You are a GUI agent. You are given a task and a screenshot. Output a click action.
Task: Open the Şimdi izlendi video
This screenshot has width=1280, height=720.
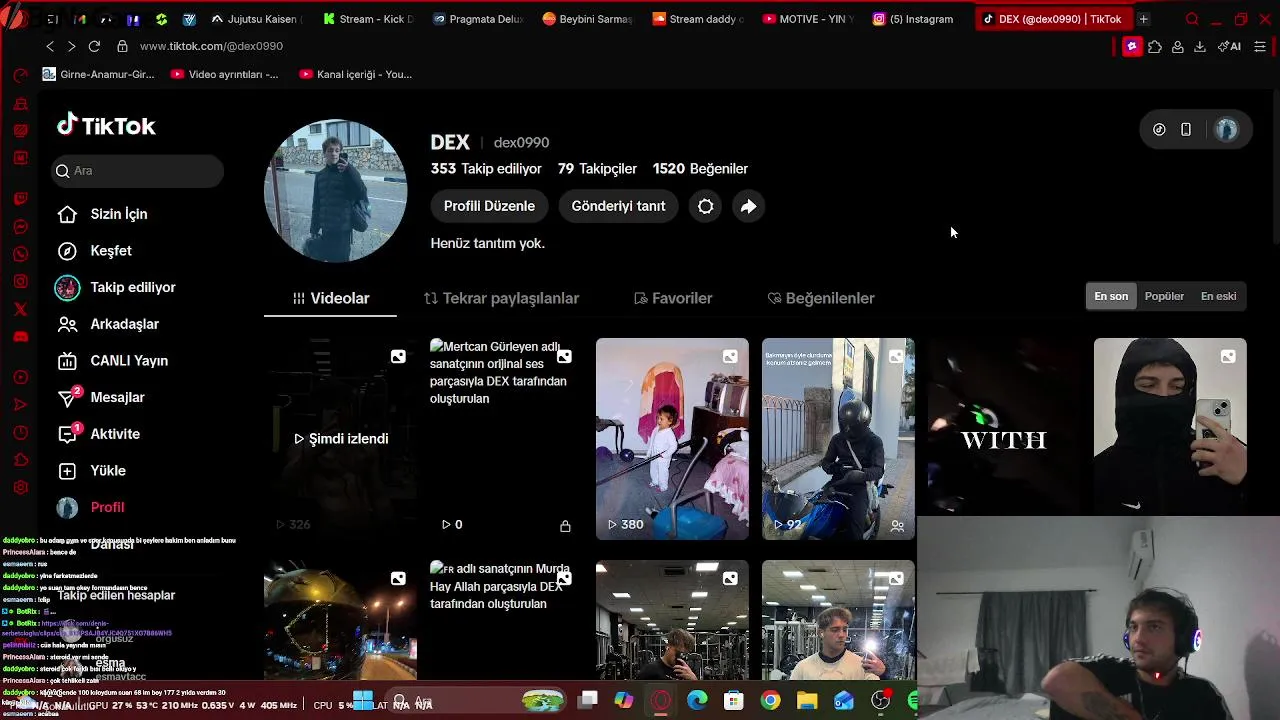point(340,439)
